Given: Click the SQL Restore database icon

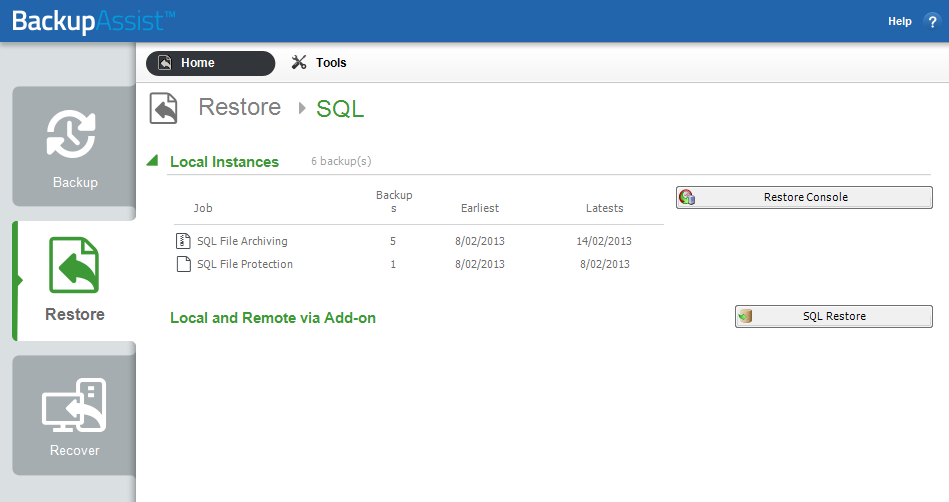Looking at the screenshot, I should coord(746,316).
